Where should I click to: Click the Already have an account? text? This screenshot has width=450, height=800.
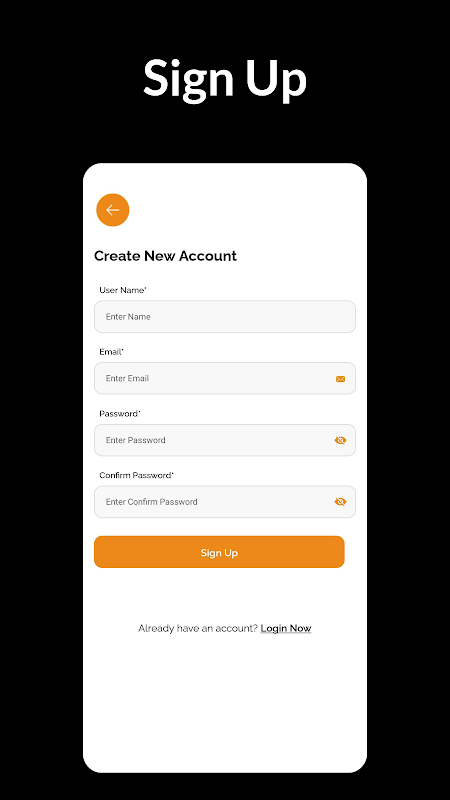198,629
